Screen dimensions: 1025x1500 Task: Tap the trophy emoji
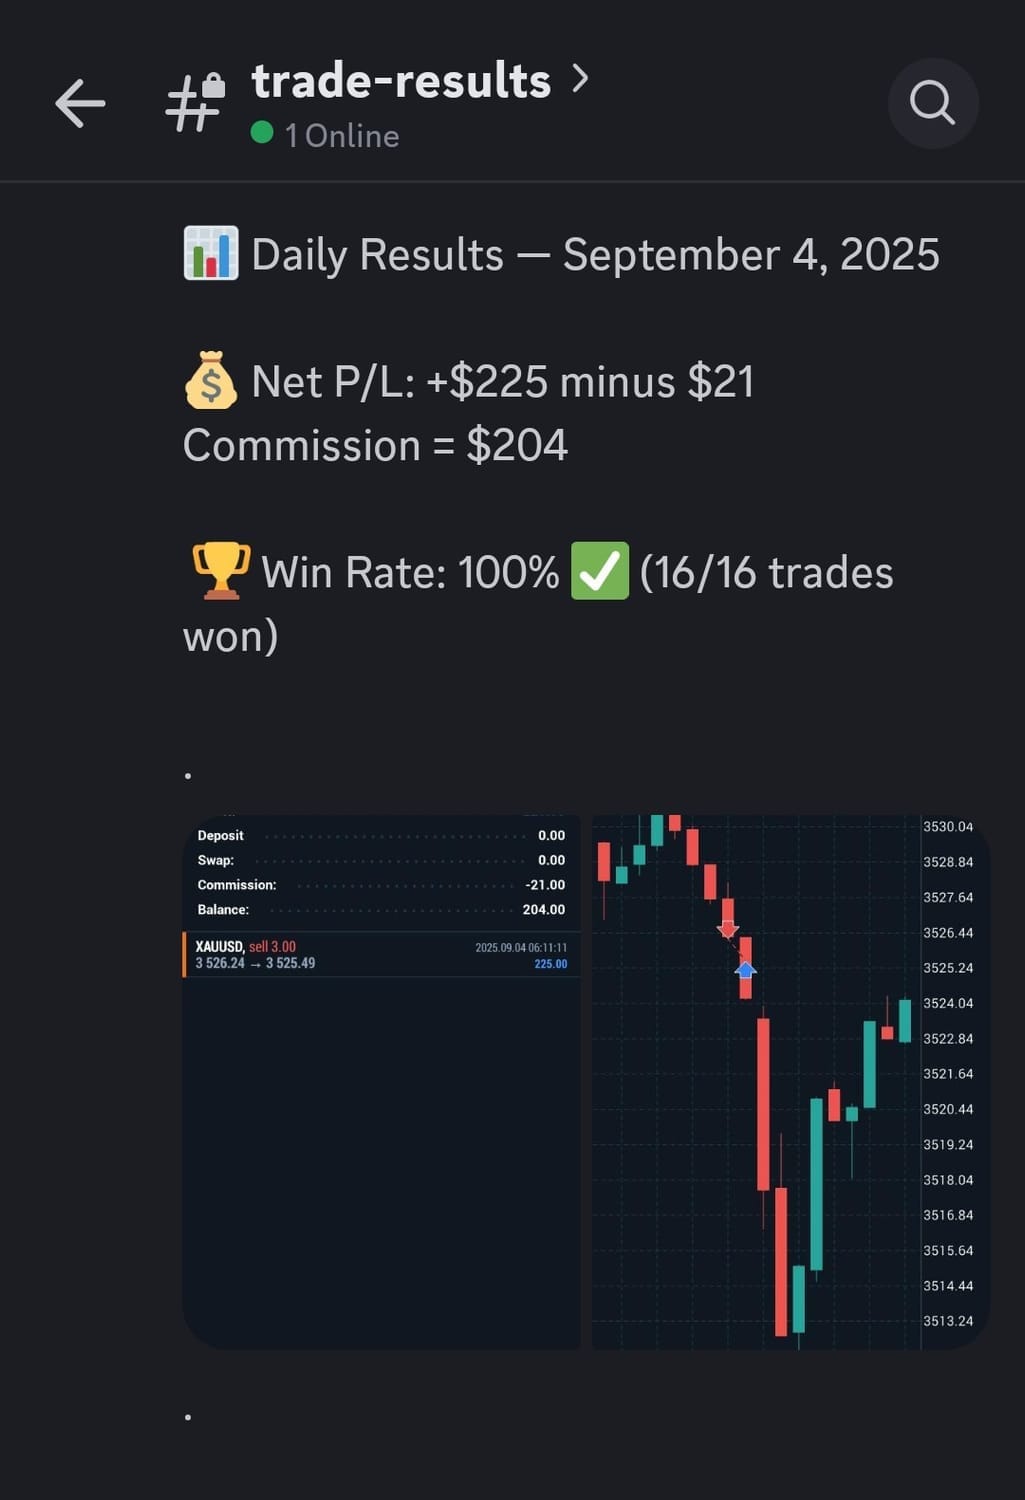(220, 571)
